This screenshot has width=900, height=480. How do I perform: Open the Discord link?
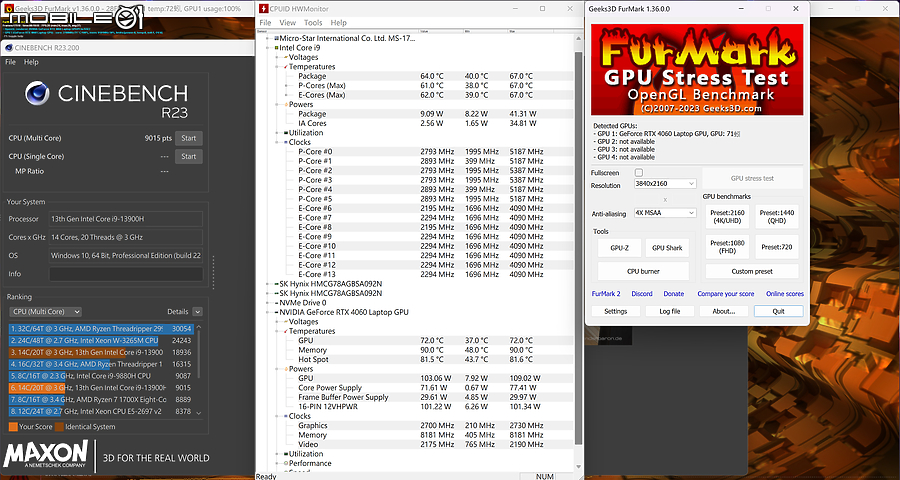tap(642, 293)
